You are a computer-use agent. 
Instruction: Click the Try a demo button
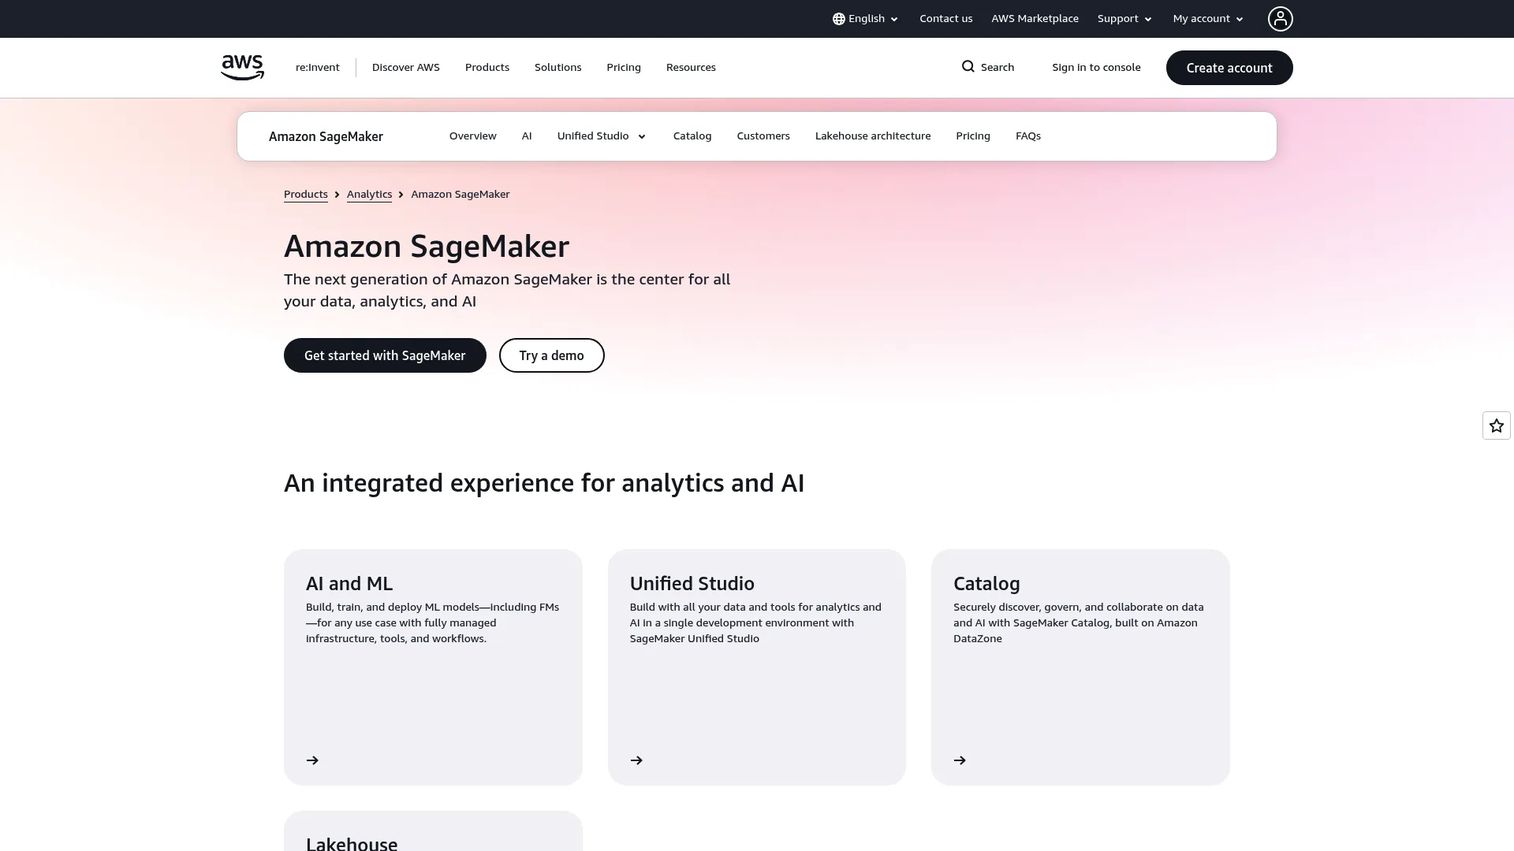552,356
